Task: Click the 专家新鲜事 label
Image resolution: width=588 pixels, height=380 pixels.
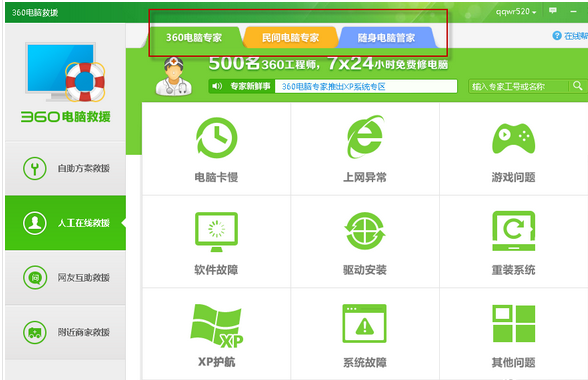Action: [250, 86]
